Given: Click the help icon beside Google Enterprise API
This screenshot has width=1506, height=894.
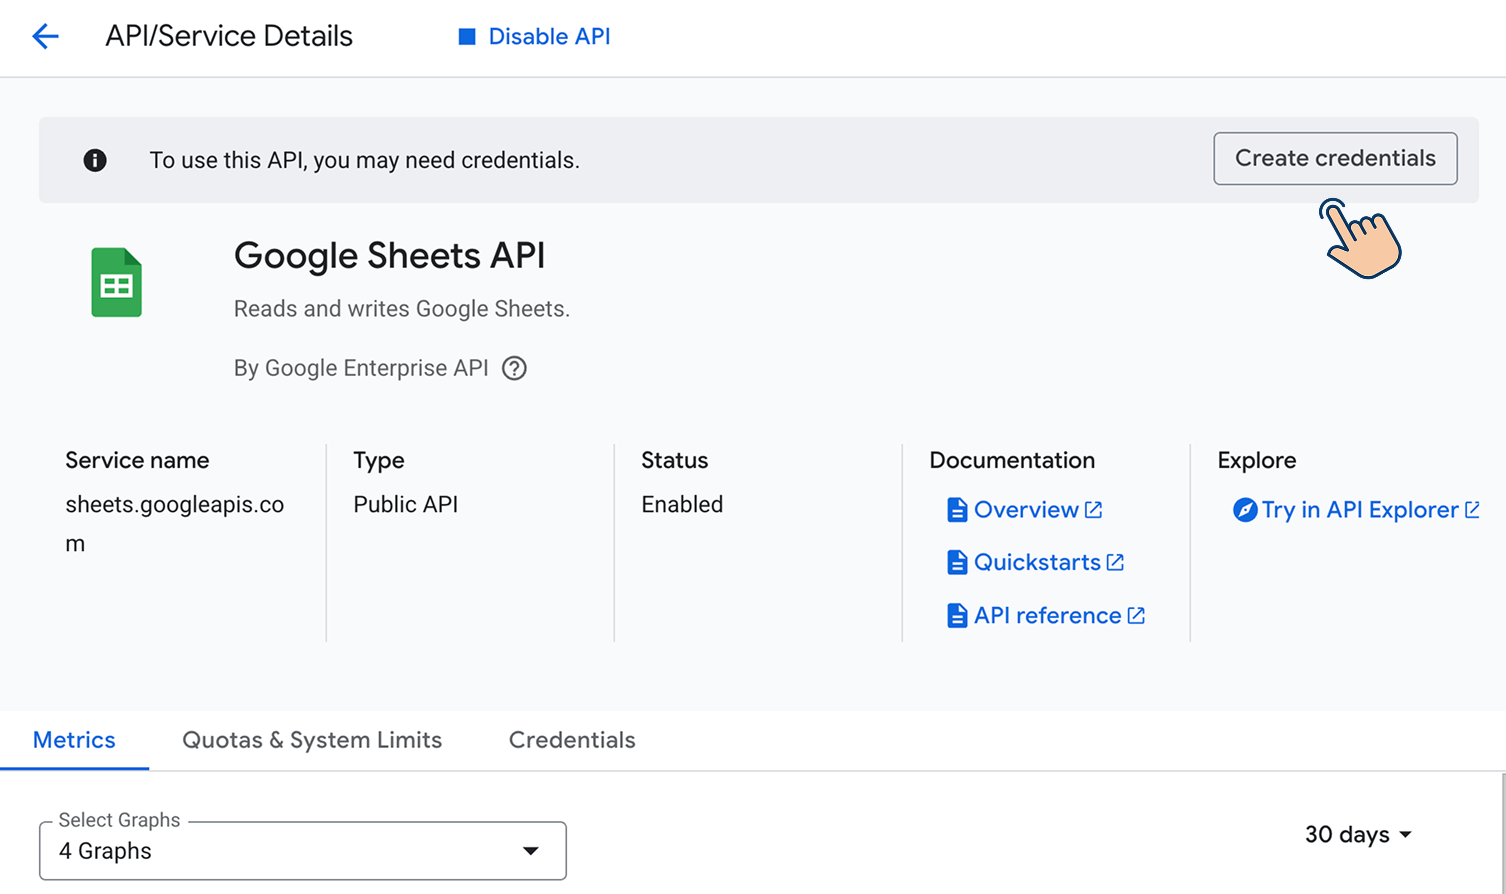Looking at the screenshot, I should click(x=514, y=368).
